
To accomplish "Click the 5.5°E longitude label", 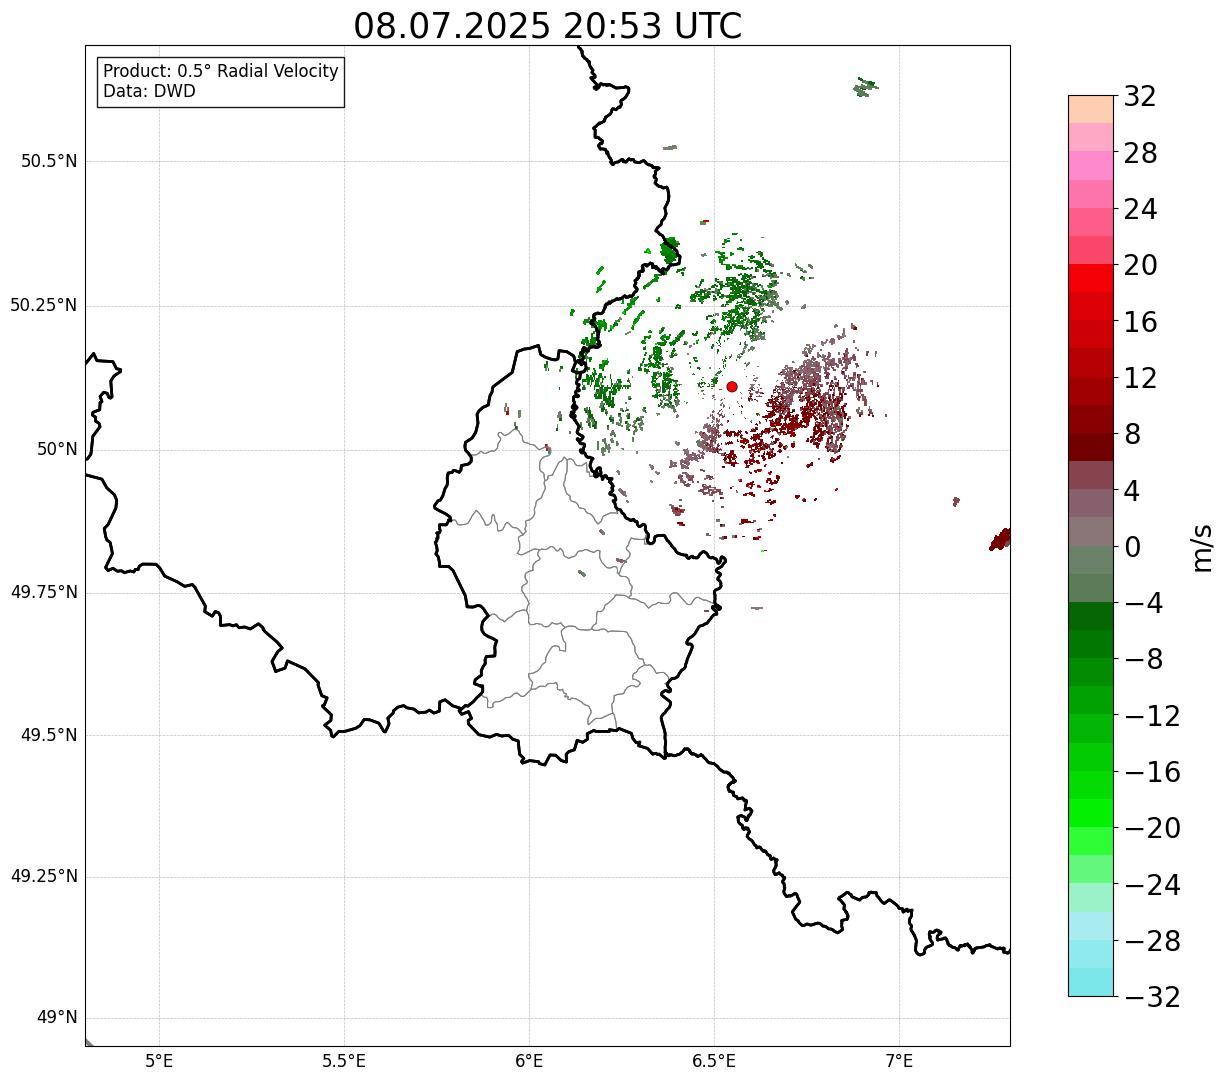I will pos(344,1060).
